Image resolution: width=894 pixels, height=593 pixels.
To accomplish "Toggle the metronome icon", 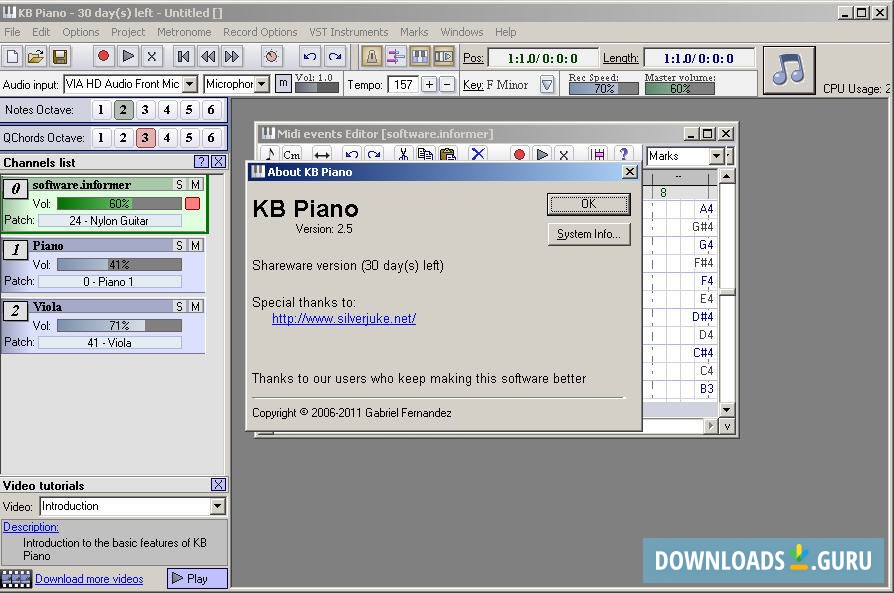I will pyautogui.click(x=372, y=56).
